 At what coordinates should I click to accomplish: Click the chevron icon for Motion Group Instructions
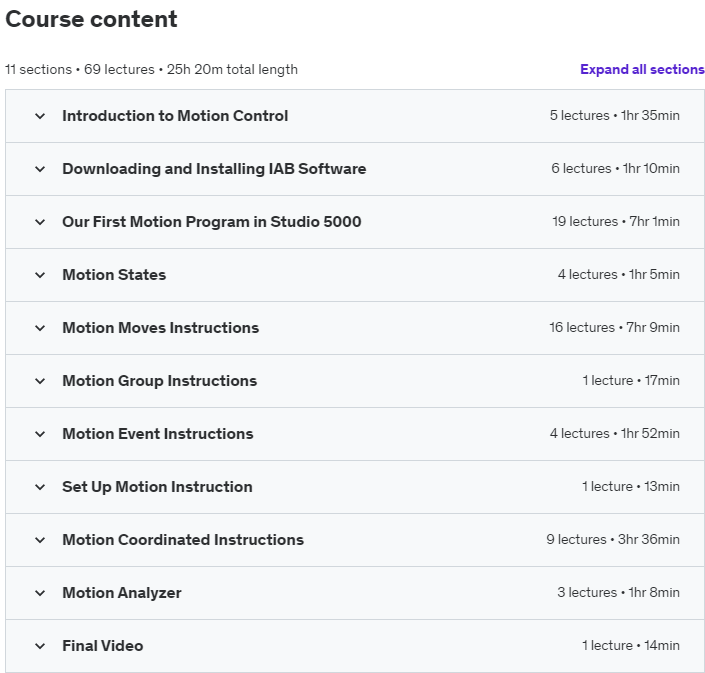(x=40, y=381)
